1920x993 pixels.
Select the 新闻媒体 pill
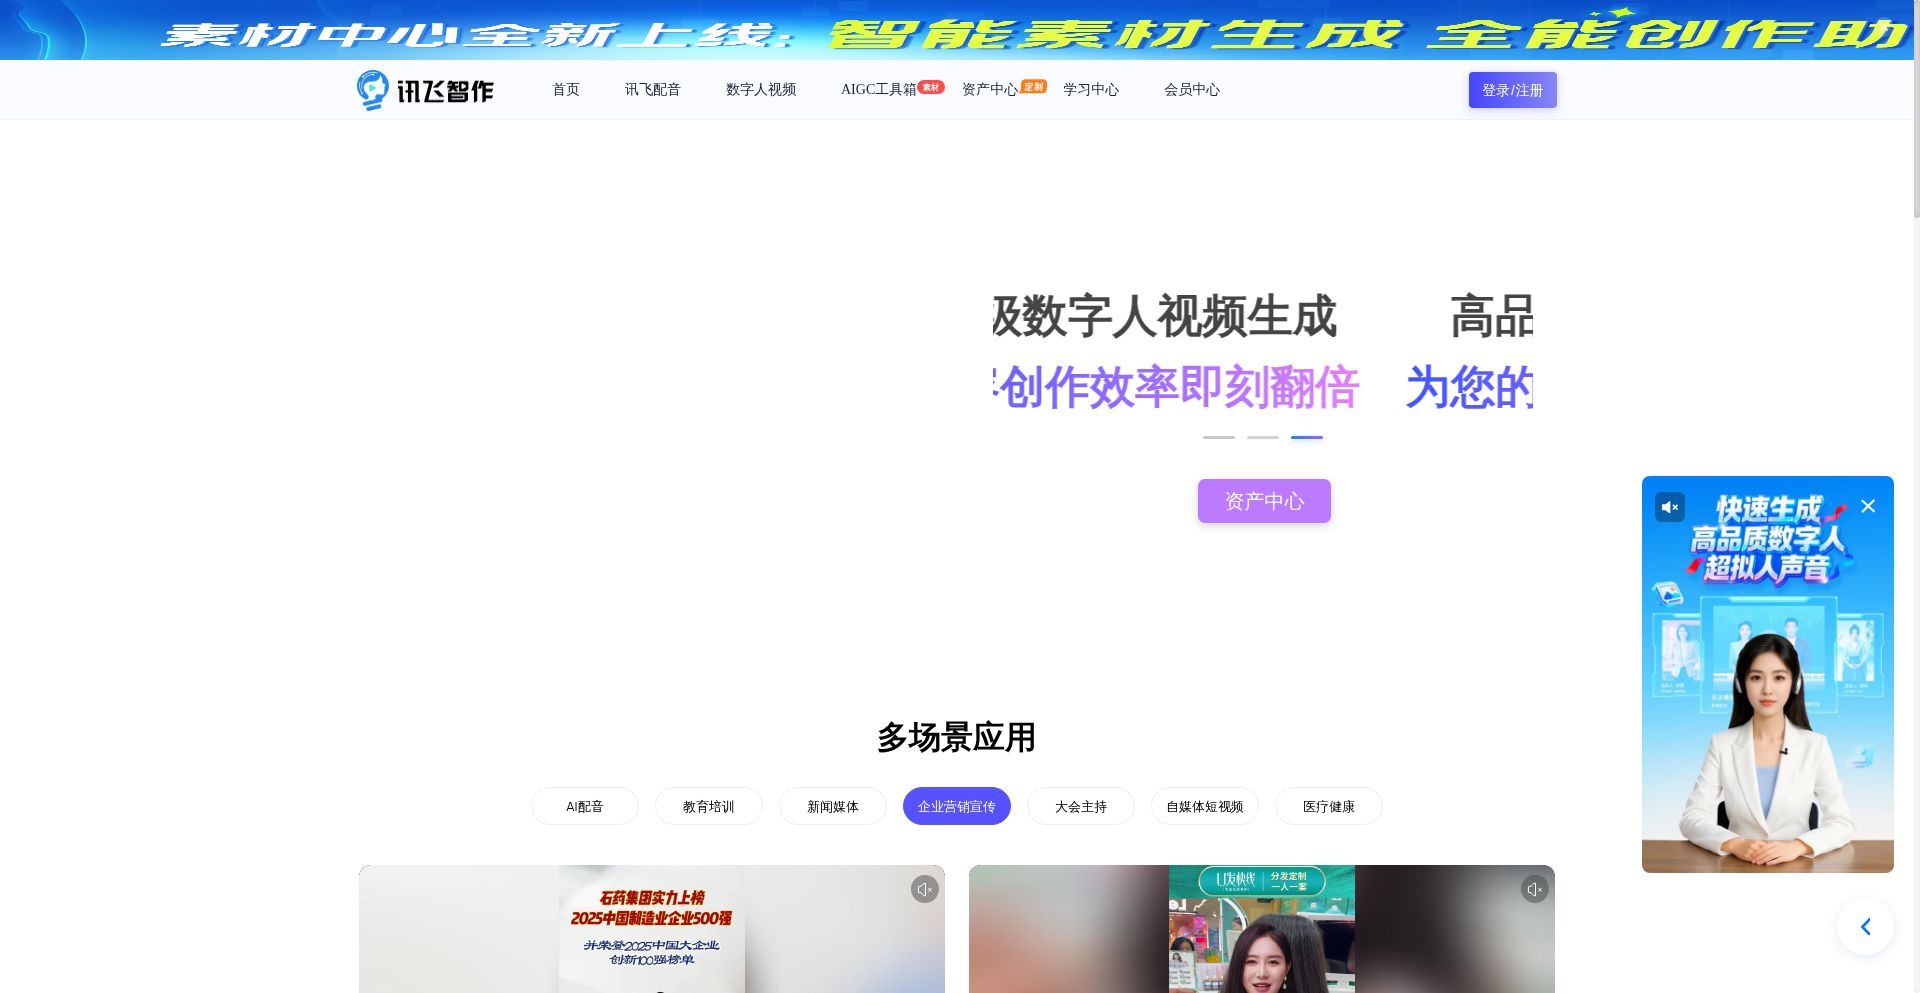point(832,806)
